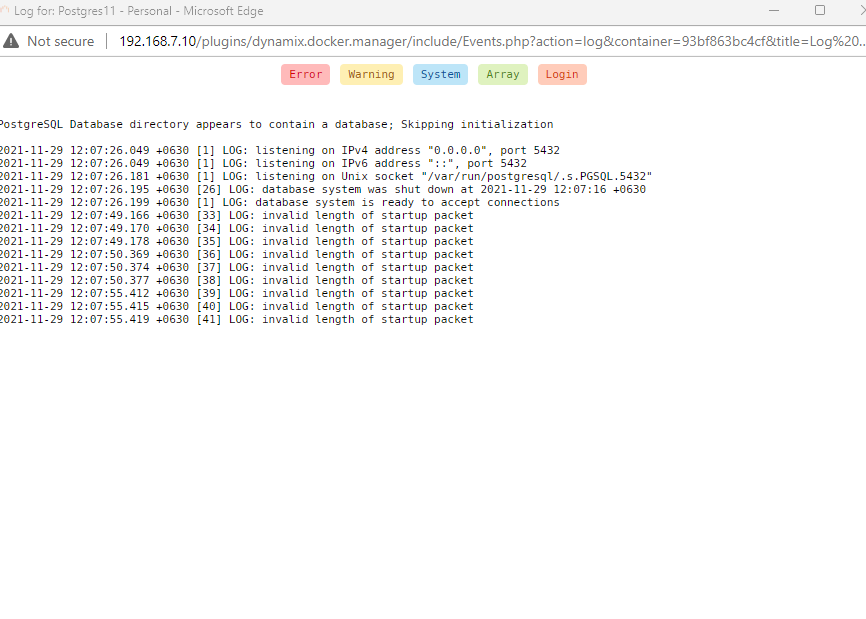Click the 'Skipping initialization' log line
This screenshot has height=619, width=866.
pyautogui.click(x=276, y=124)
